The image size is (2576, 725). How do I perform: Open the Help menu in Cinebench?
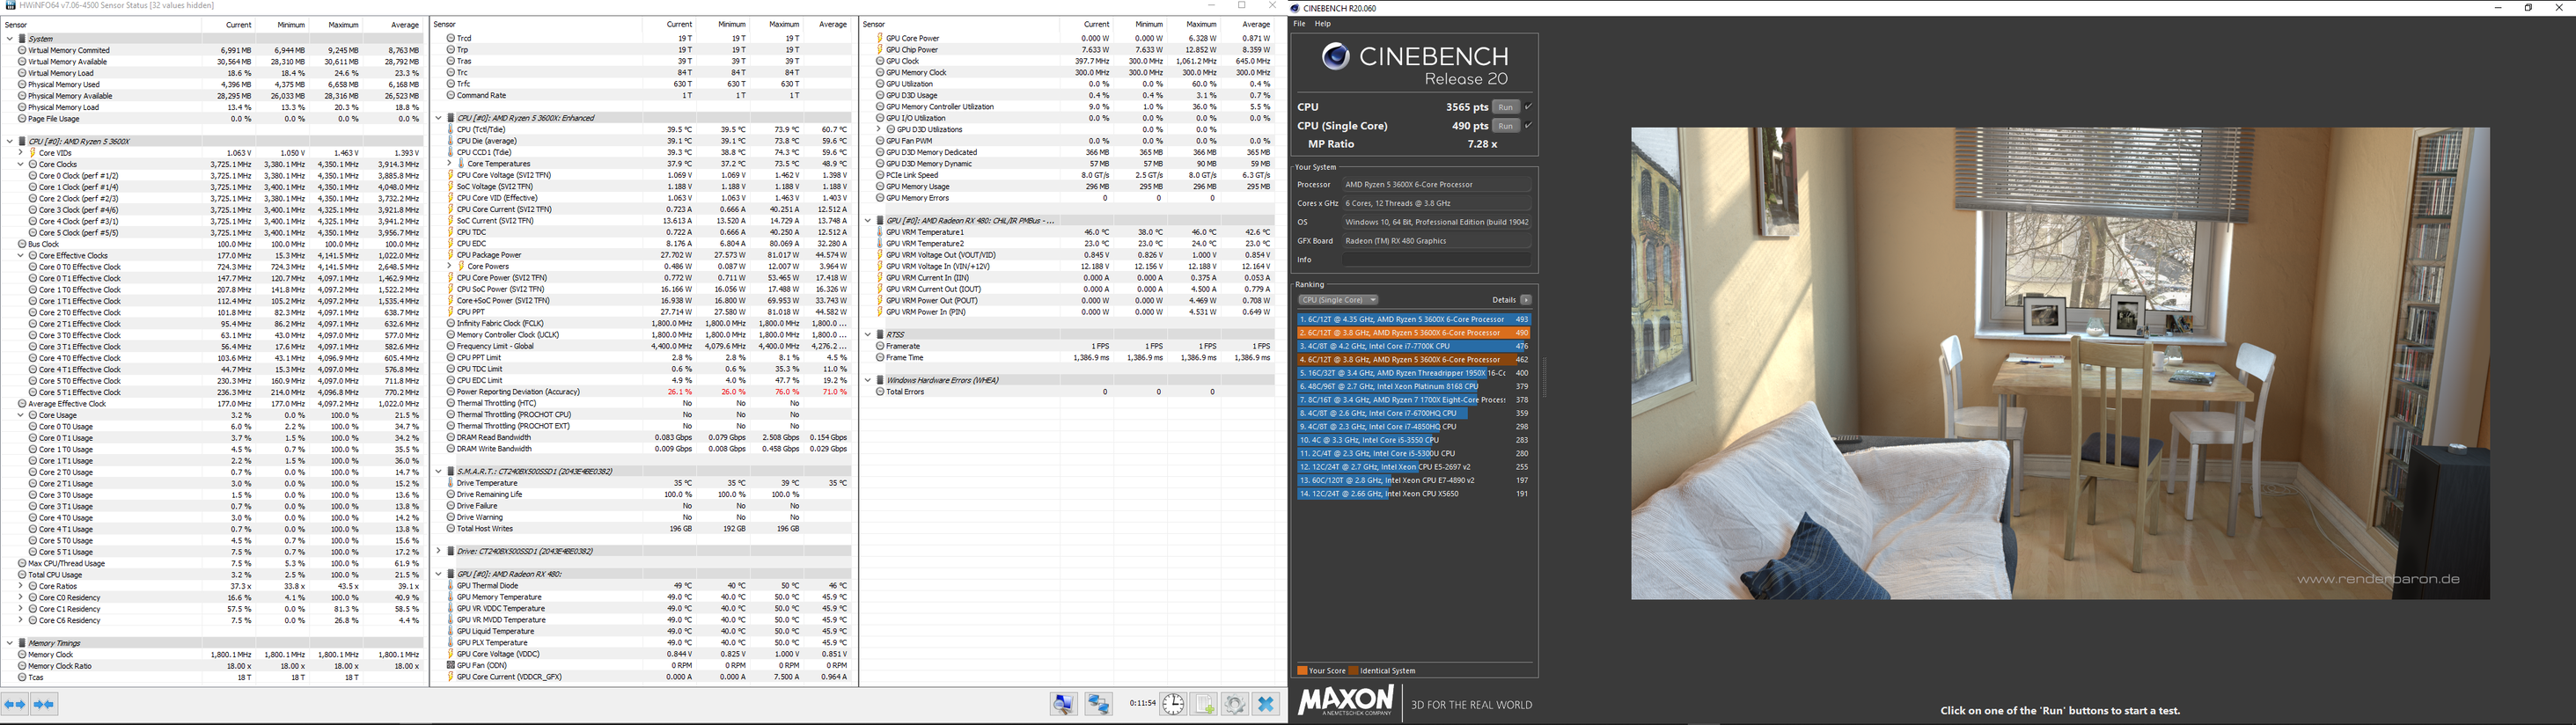tap(1322, 24)
